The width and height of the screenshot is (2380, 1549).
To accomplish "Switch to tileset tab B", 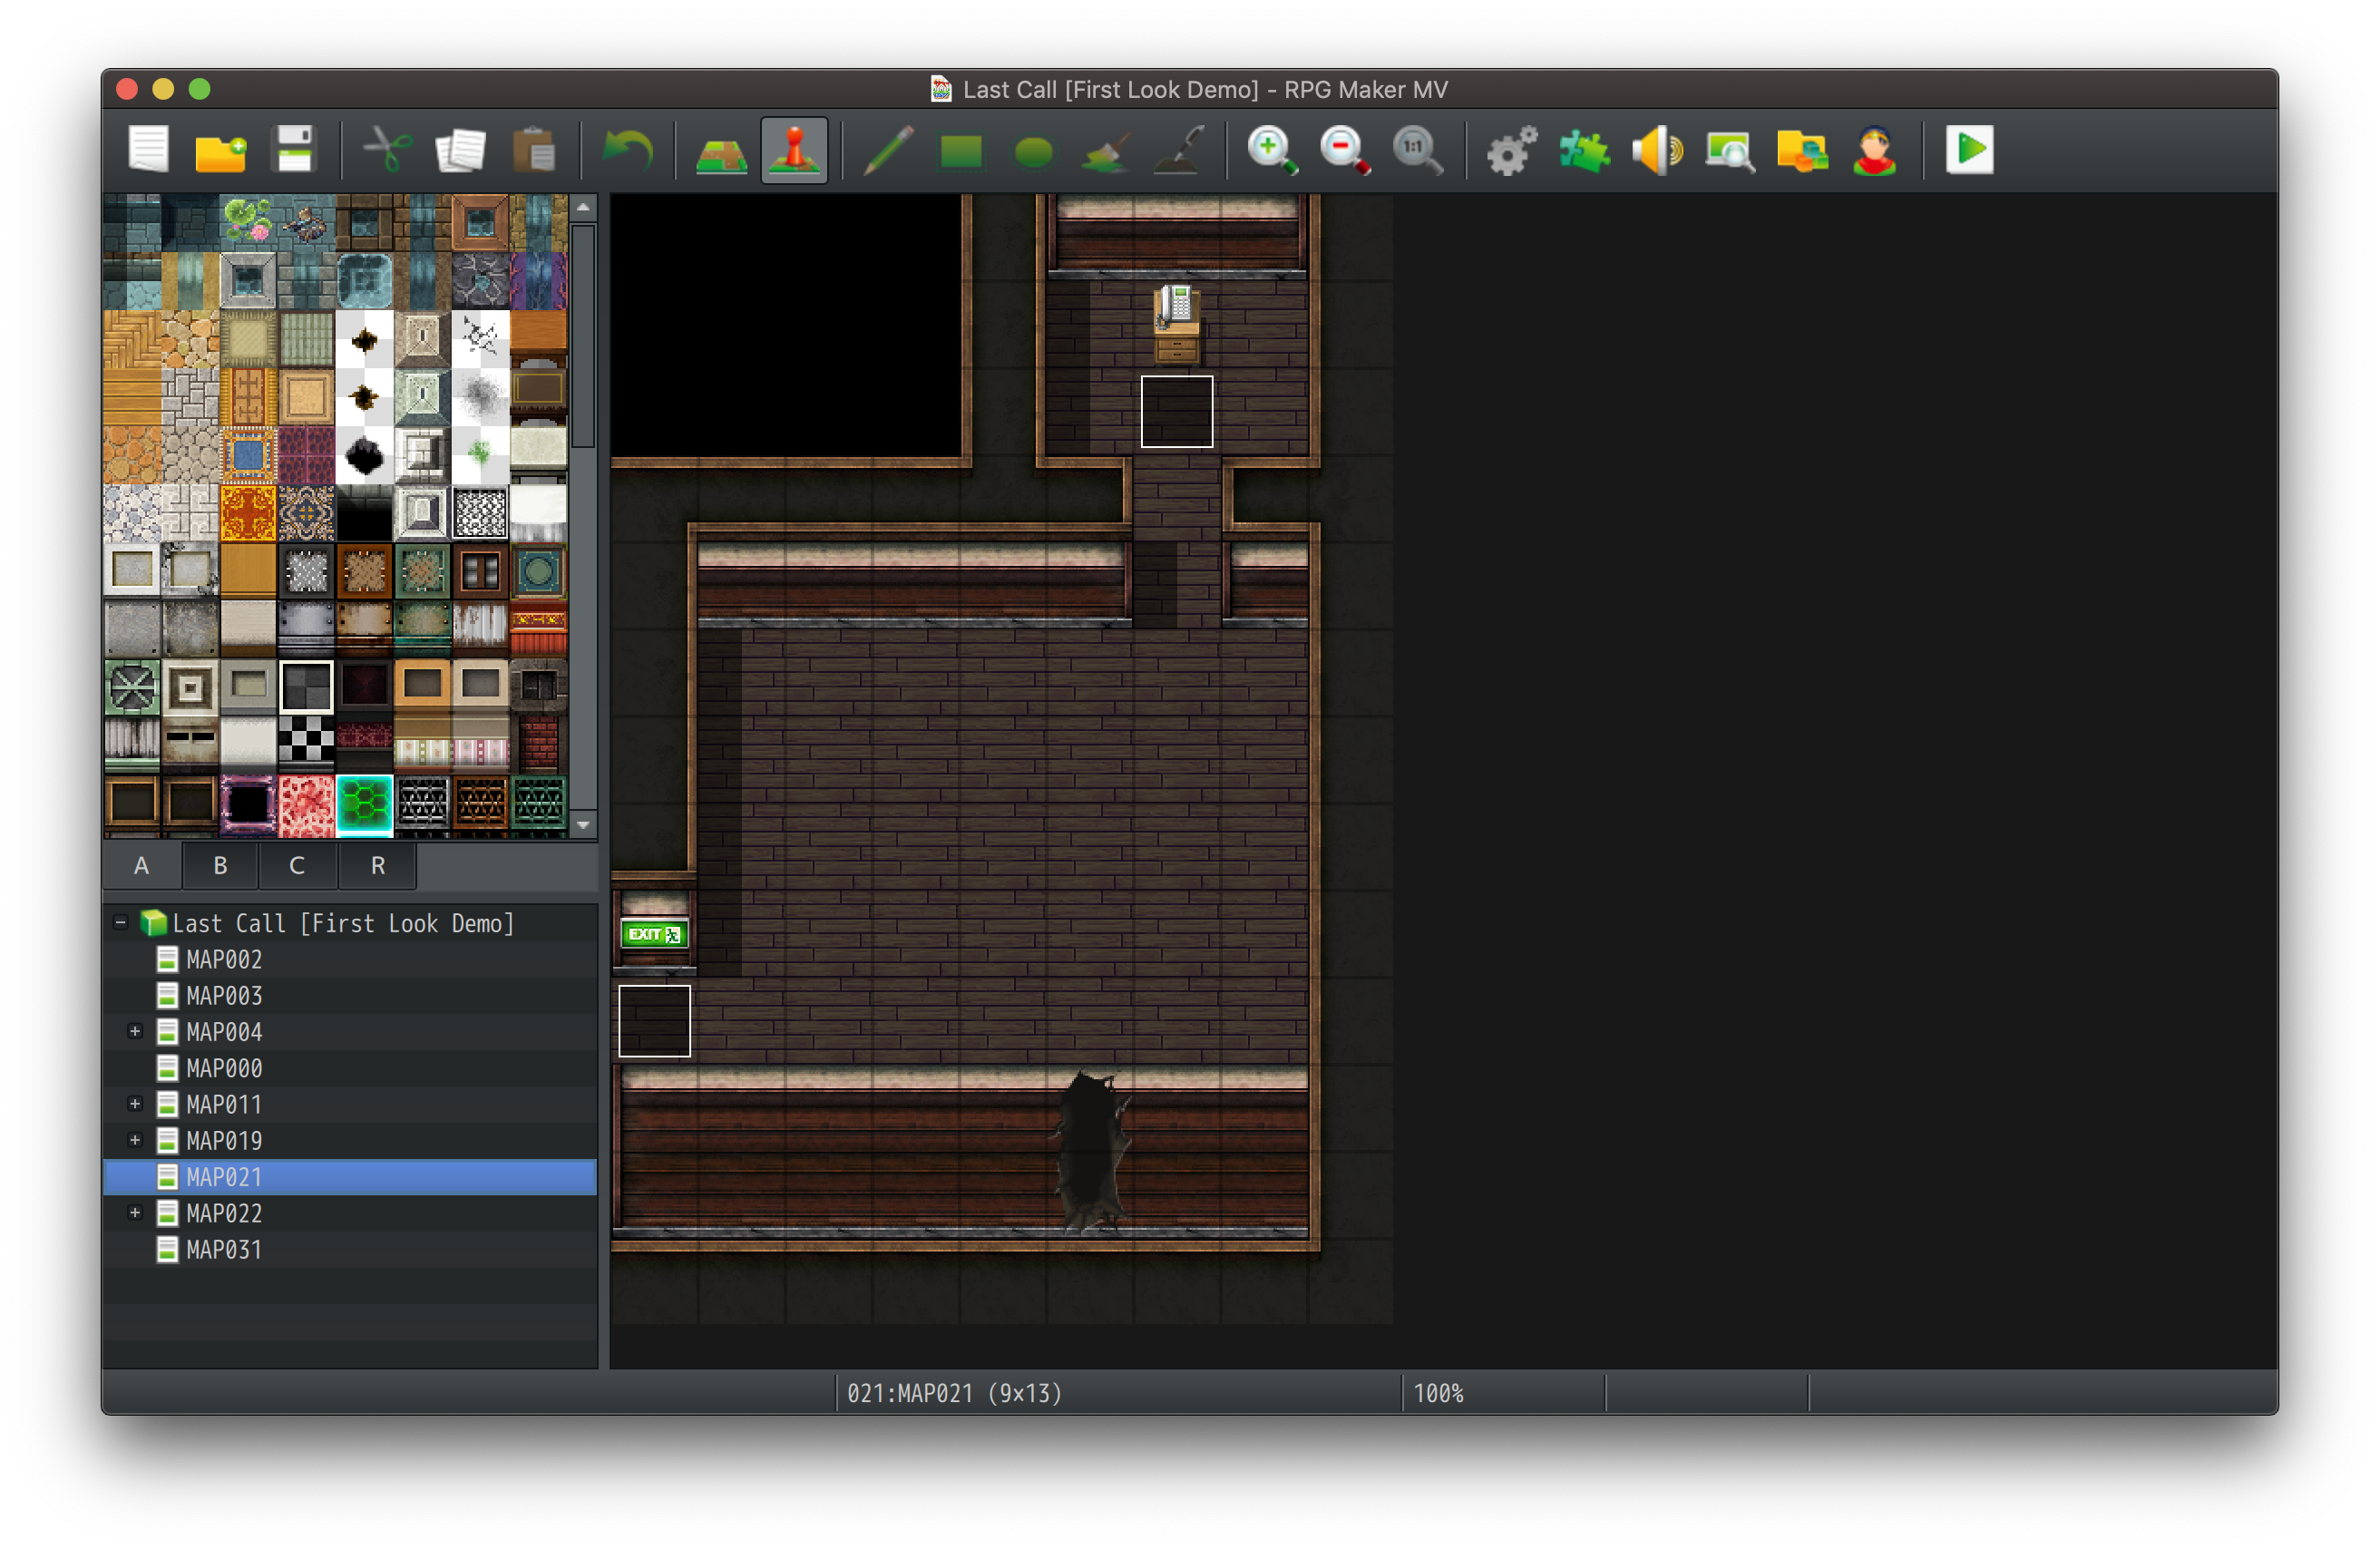I will click(220, 865).
